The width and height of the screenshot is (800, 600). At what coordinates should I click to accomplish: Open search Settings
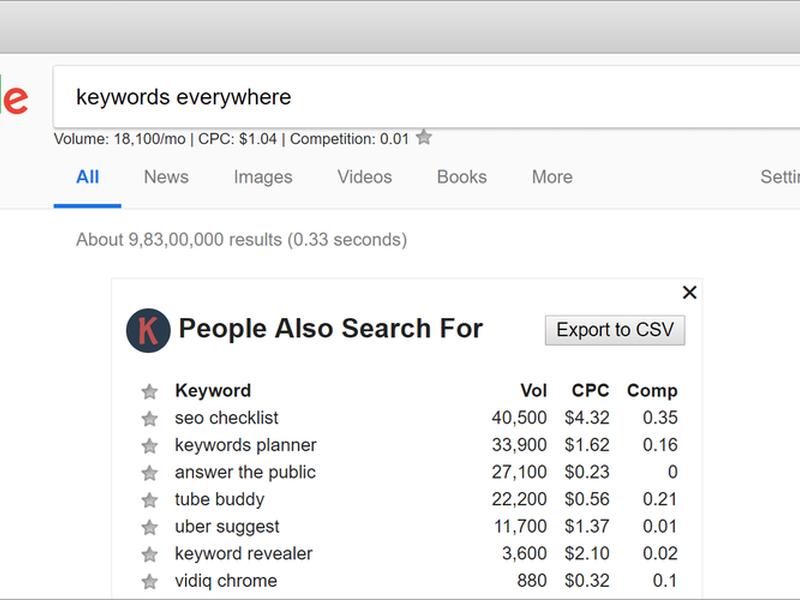(x=780, y=177)
